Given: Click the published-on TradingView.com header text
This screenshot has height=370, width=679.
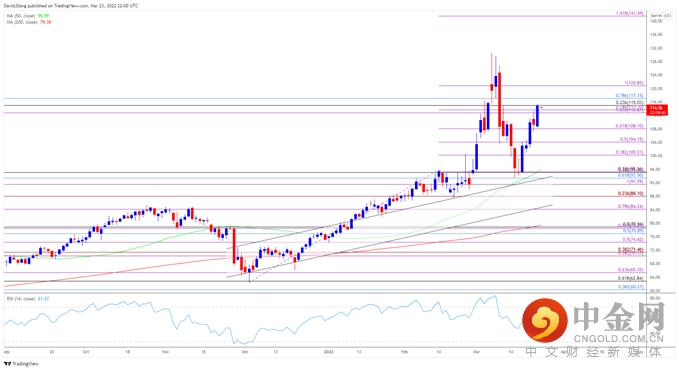Looking at the screenshot, I should click(x=71, y=6).
